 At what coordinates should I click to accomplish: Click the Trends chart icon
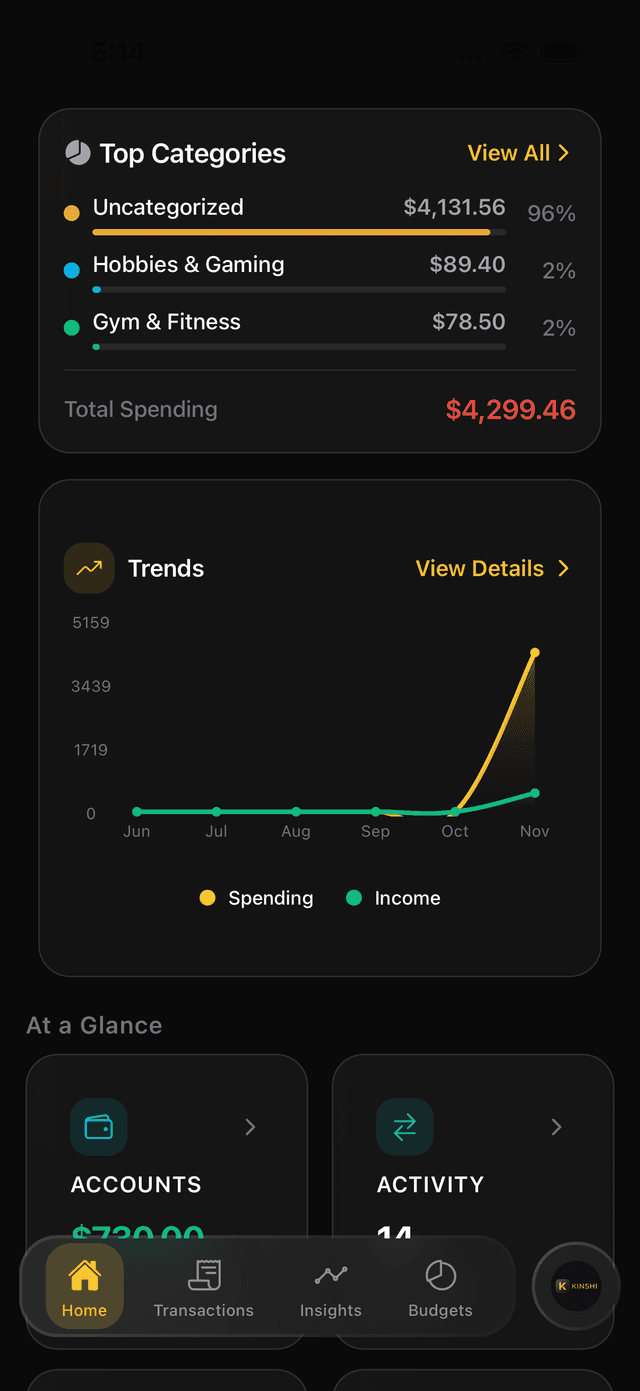tap(89, 568)
